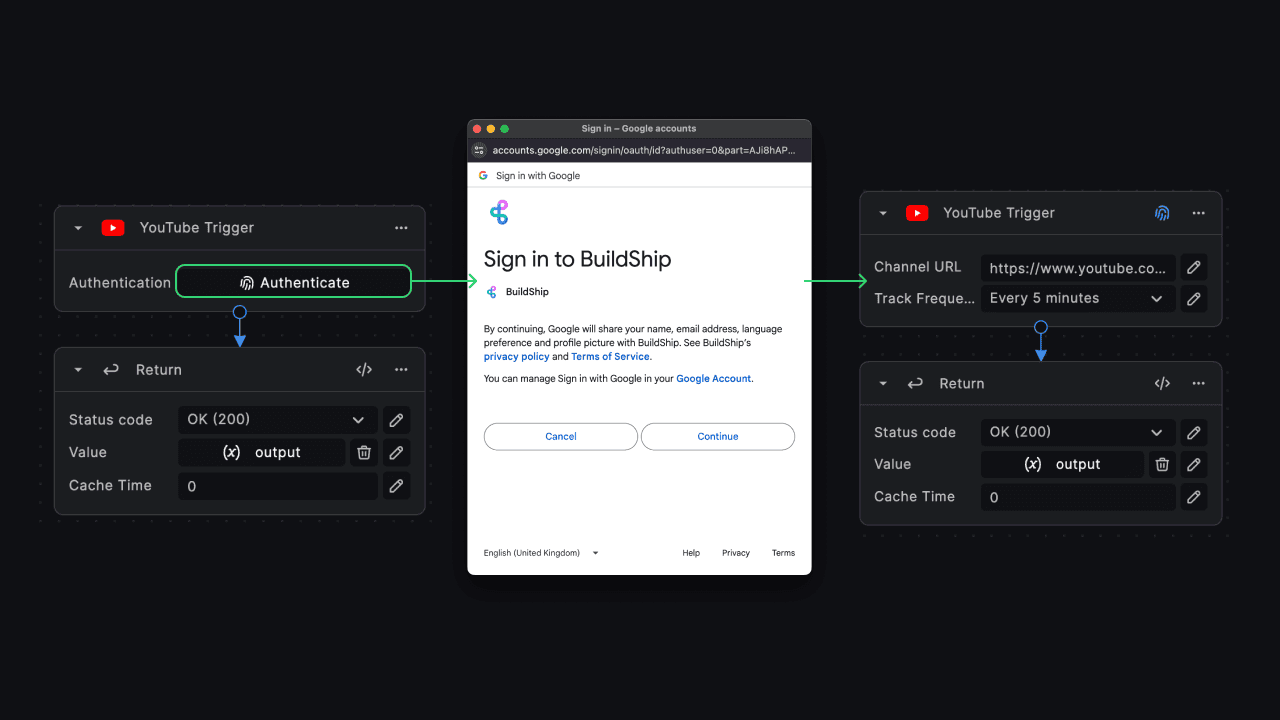The image size is (1280, 720).
Task: Click the left 'YouTube Trigger' node title
Action: (x=197, y=228)
